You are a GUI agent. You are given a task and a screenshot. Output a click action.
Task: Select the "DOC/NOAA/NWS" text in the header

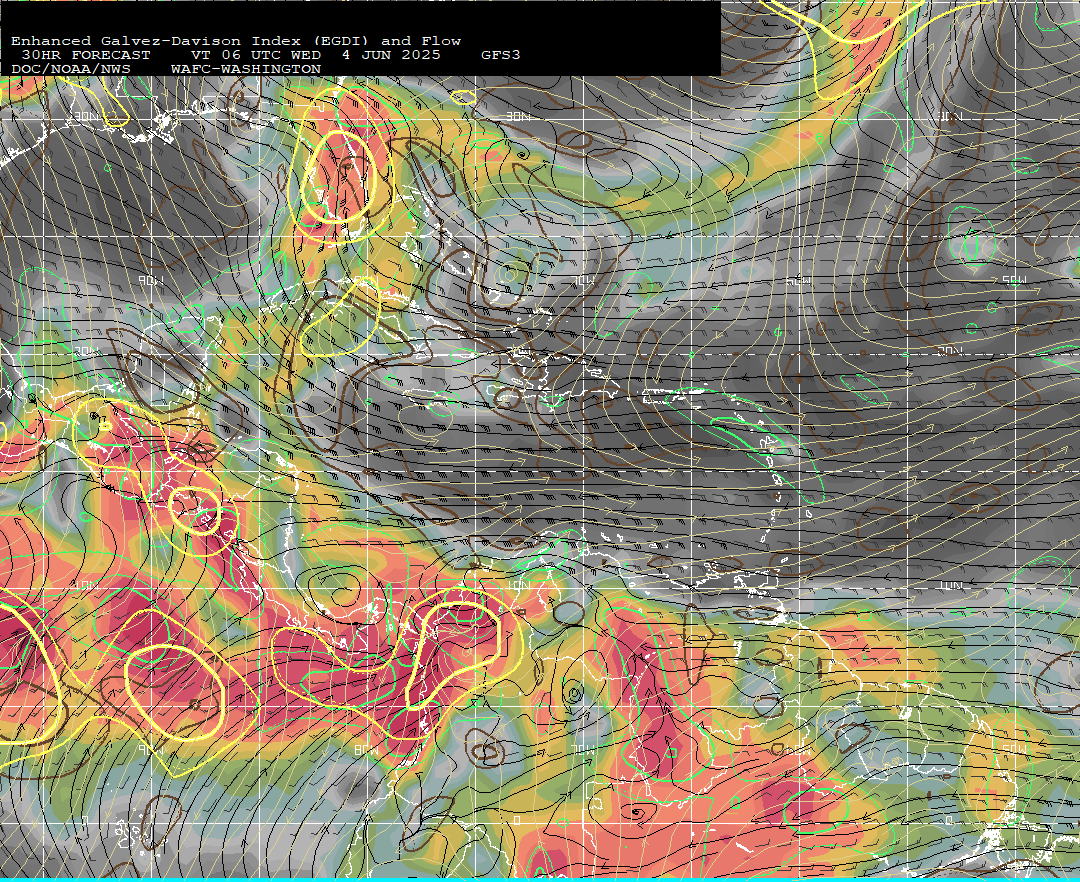click(x=70, y=69)
